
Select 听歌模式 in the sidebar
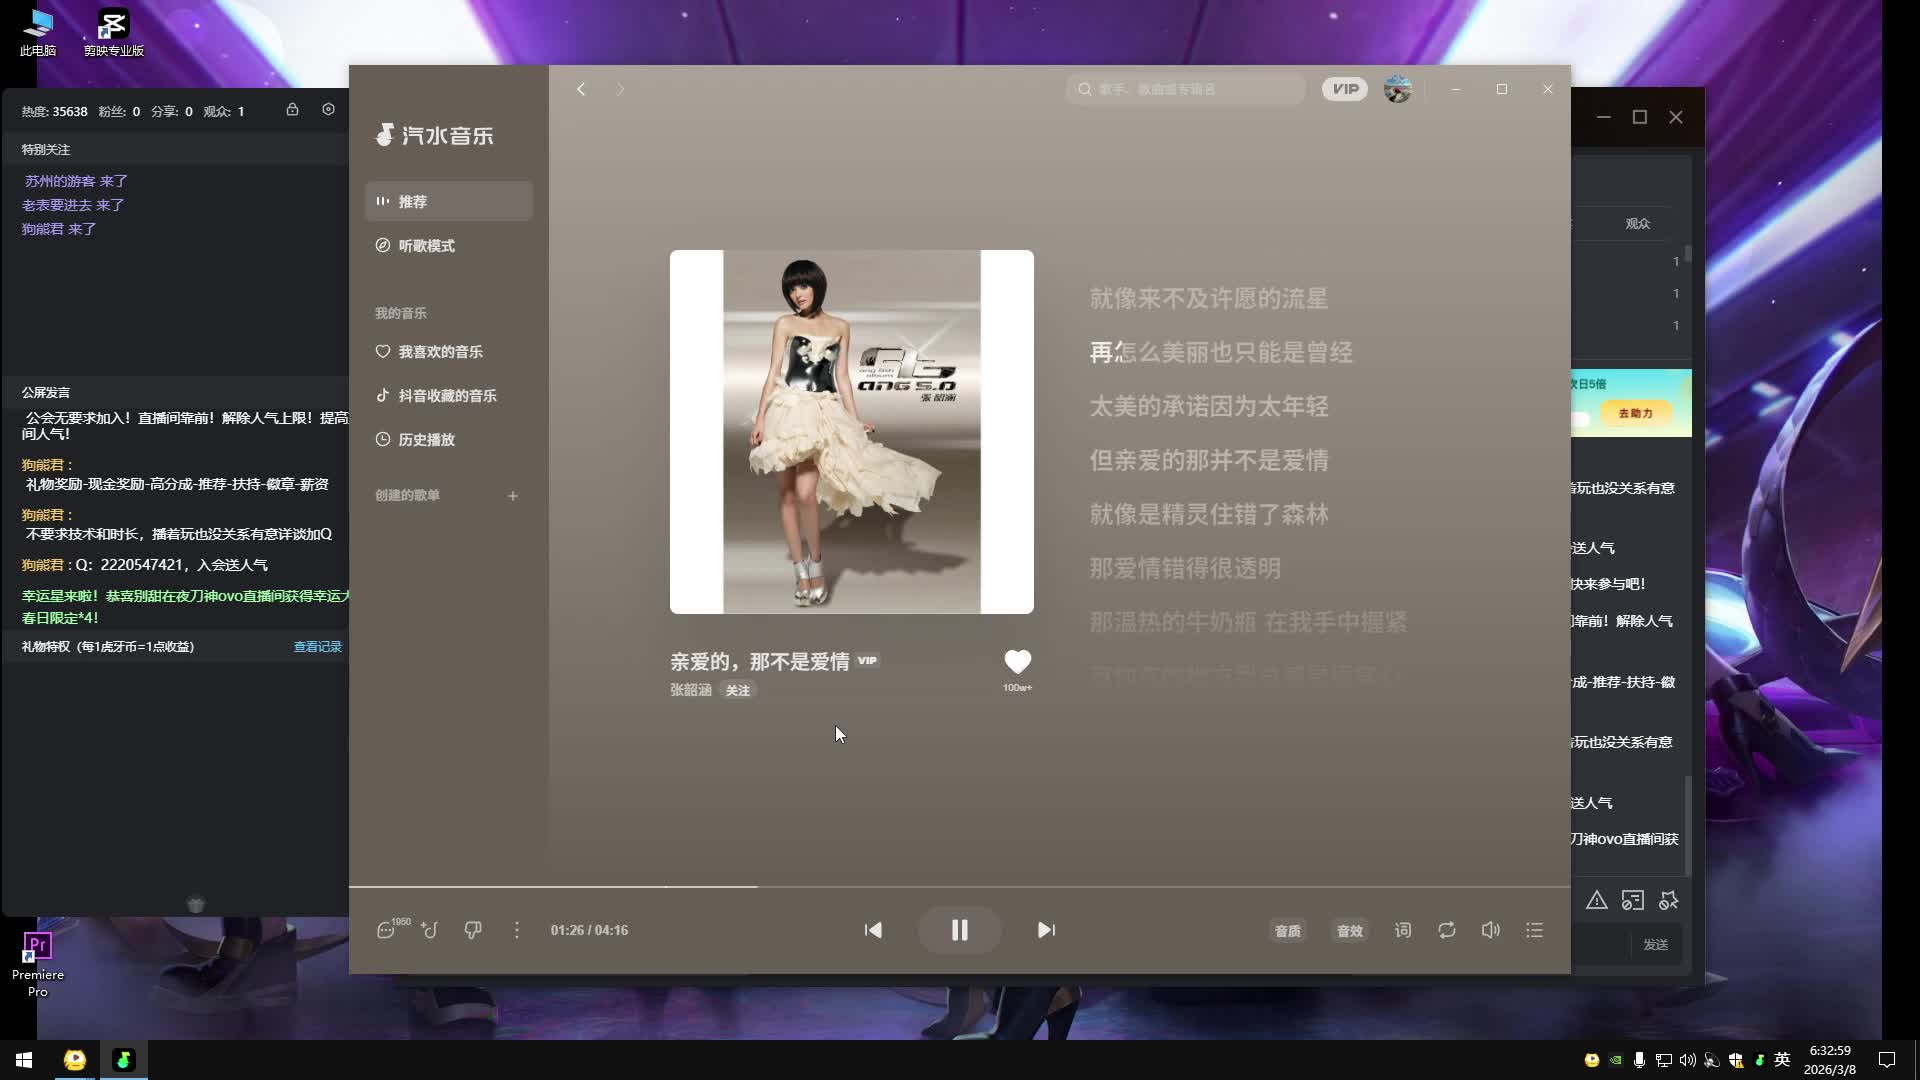427,246
